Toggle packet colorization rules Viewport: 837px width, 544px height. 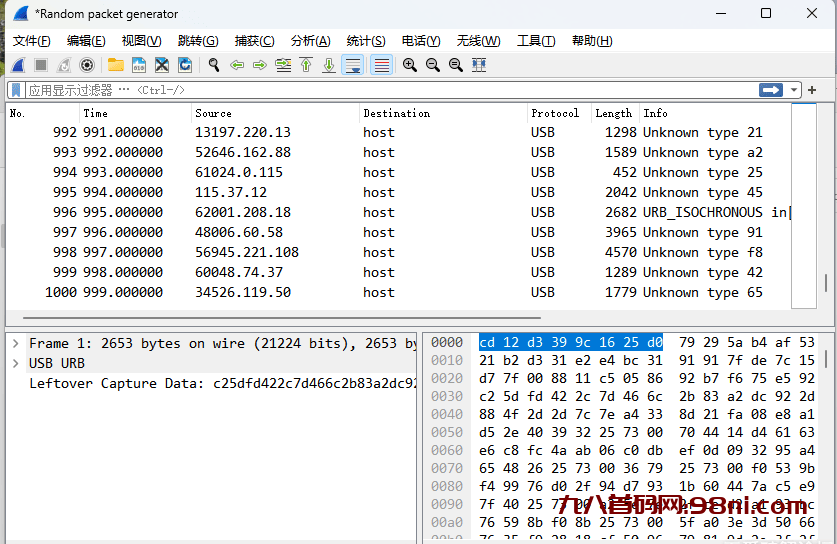(x=381, y=65)
